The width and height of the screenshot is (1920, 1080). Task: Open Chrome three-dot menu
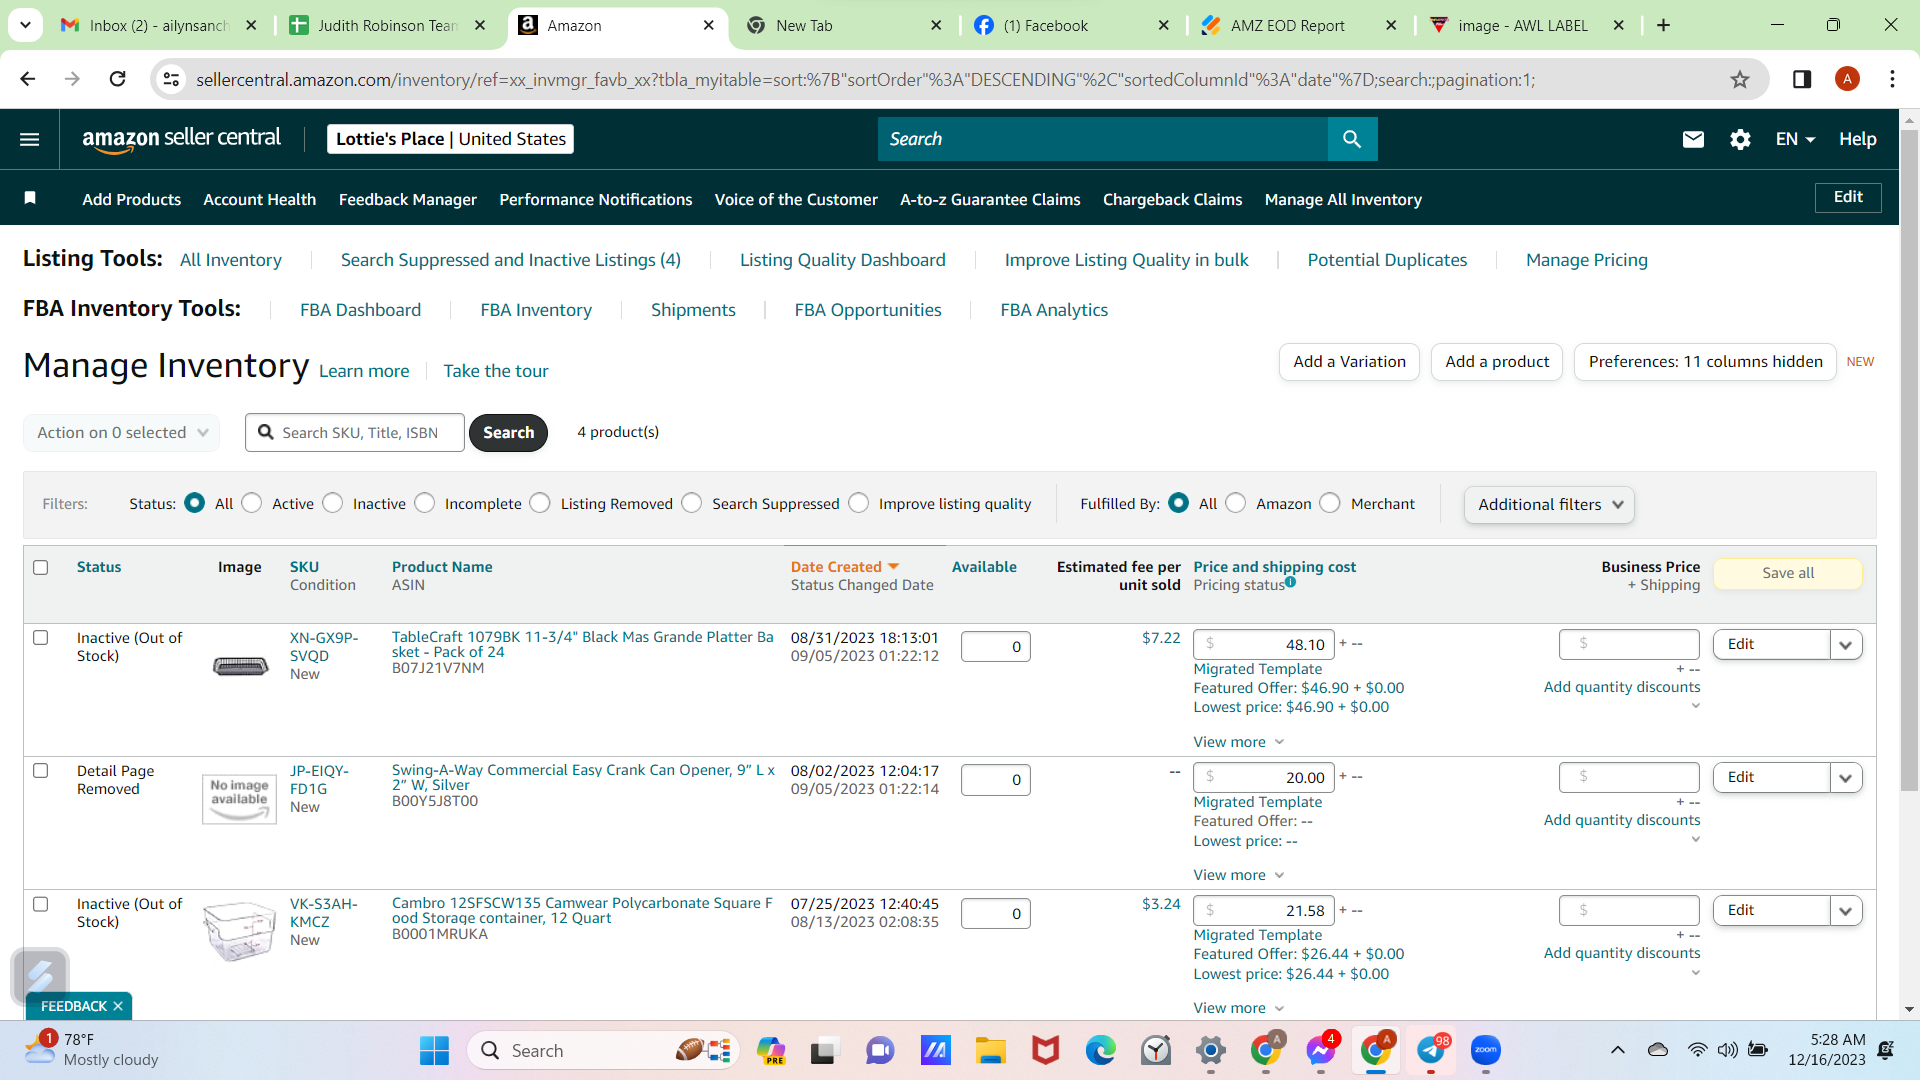pos(1892,79)
